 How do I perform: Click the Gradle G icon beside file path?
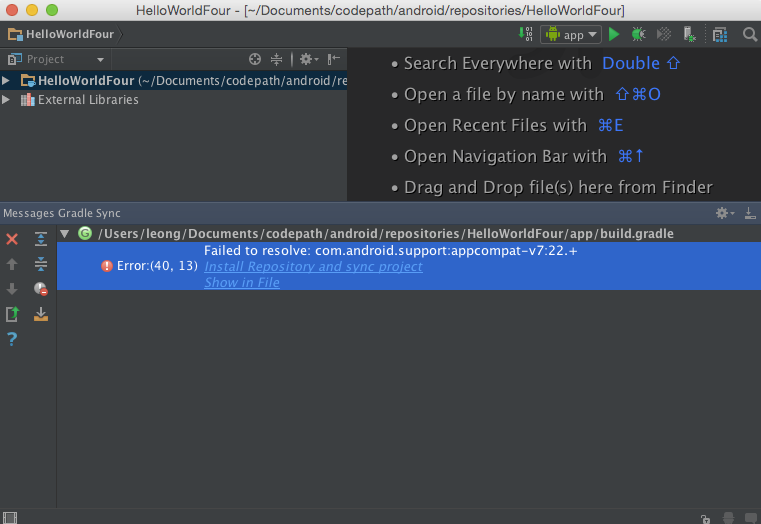(x=85, y=233)
